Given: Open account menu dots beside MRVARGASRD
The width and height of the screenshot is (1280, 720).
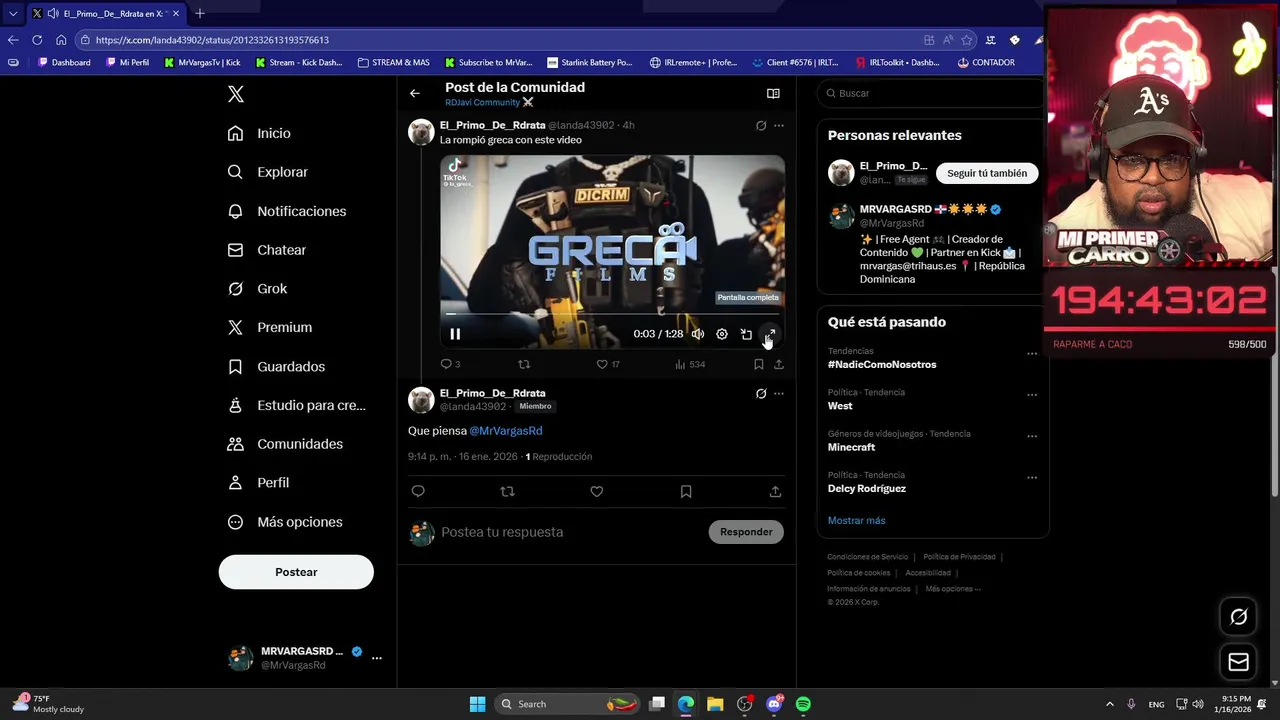Looking at the screenshot, I should pos(376,658).
